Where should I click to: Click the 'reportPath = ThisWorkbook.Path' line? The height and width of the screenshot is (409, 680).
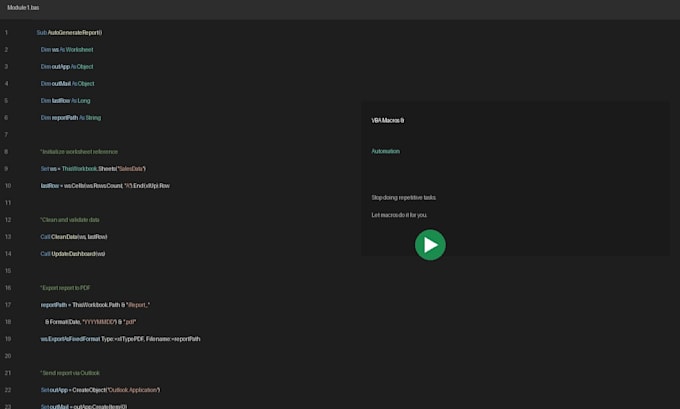[95, 305]
